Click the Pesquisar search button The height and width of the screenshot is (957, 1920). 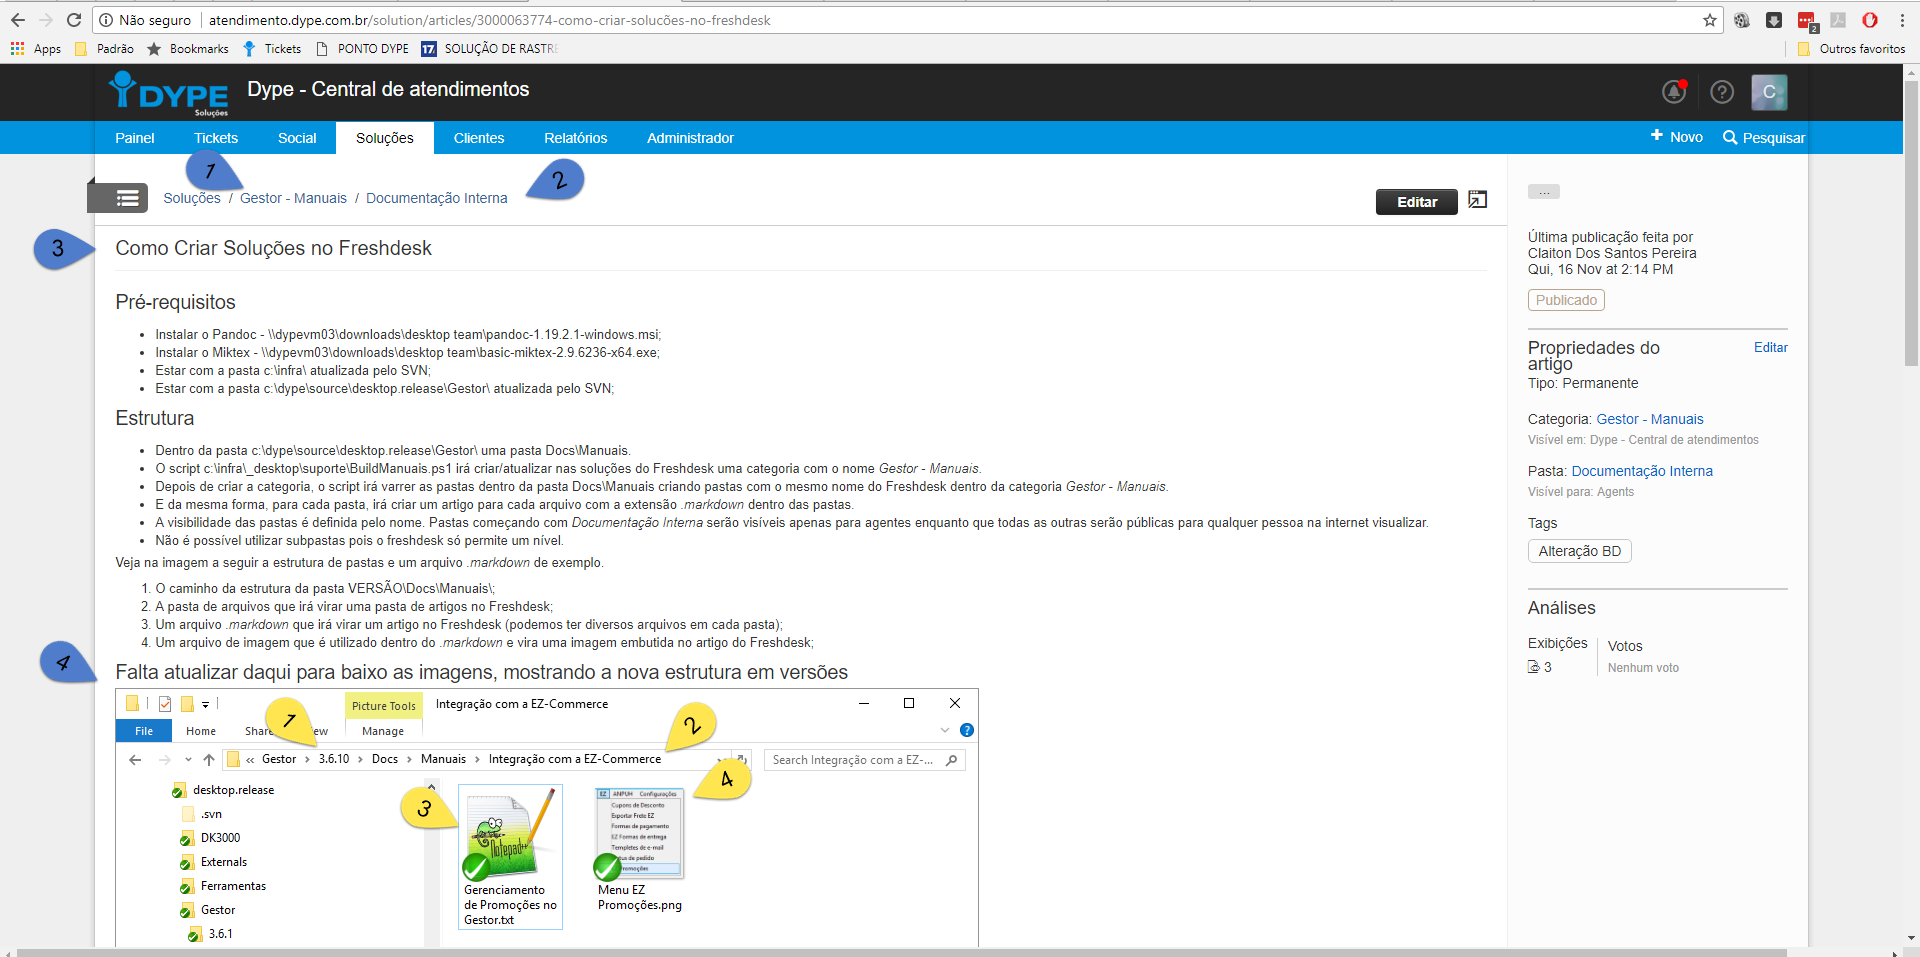pos(1764,138)
